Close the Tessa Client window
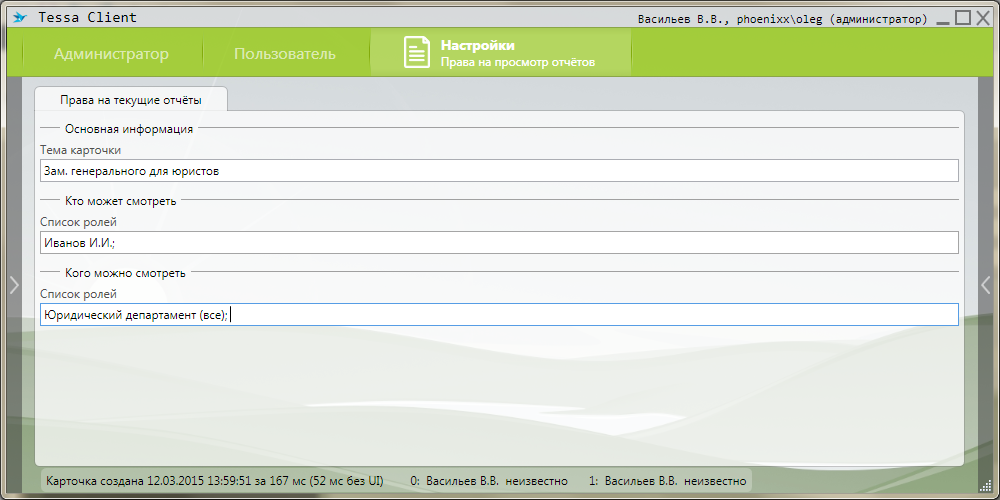This screenshot has width=1000, height=500. coord(982,18)
